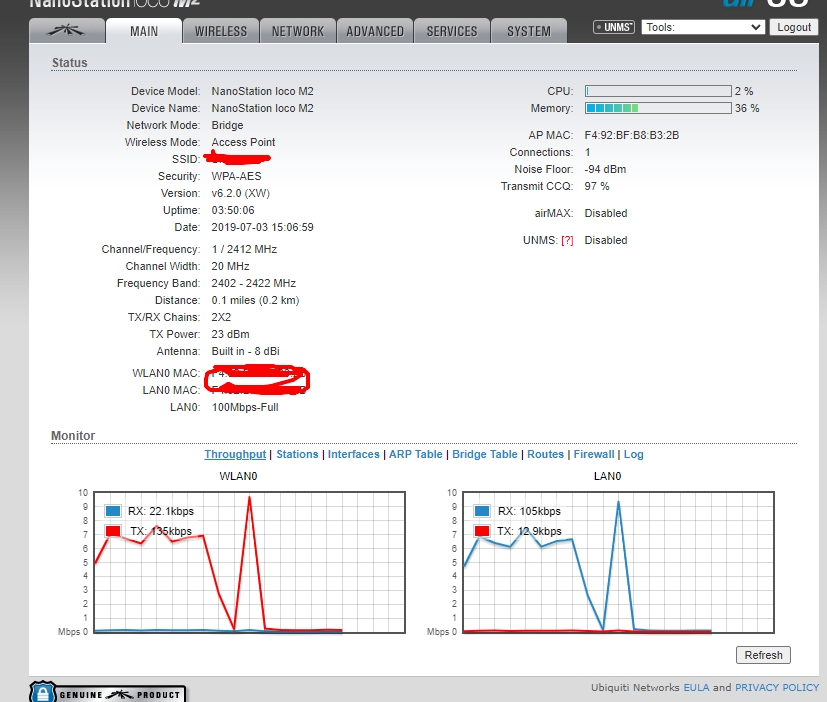Click the Transmit CCQ value 97 %
The height and width of the screenshot is (702, 827).
pyautogui.click(x=597, y=186)
